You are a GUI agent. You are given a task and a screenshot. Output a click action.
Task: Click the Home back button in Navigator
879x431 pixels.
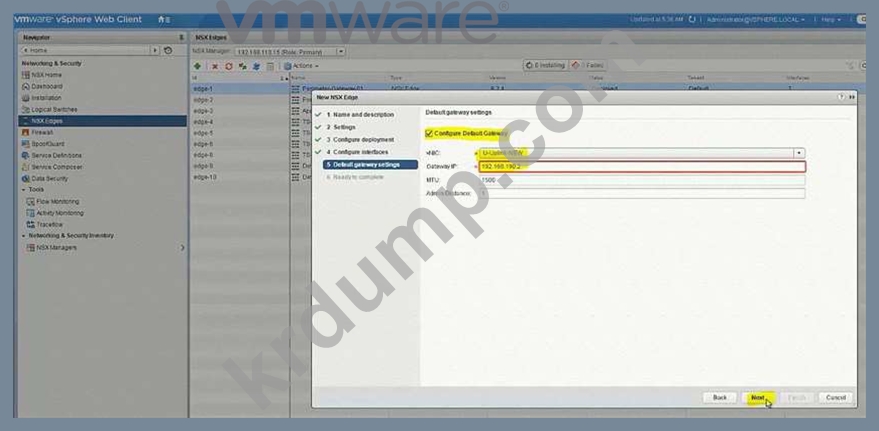coord(85,50)
